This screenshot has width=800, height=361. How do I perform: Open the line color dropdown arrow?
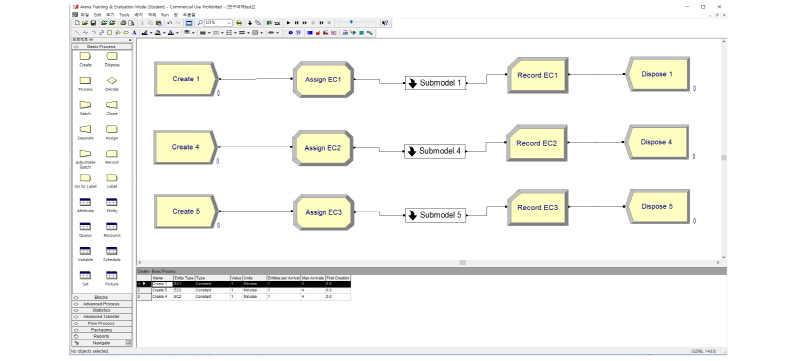click(151, 33)
